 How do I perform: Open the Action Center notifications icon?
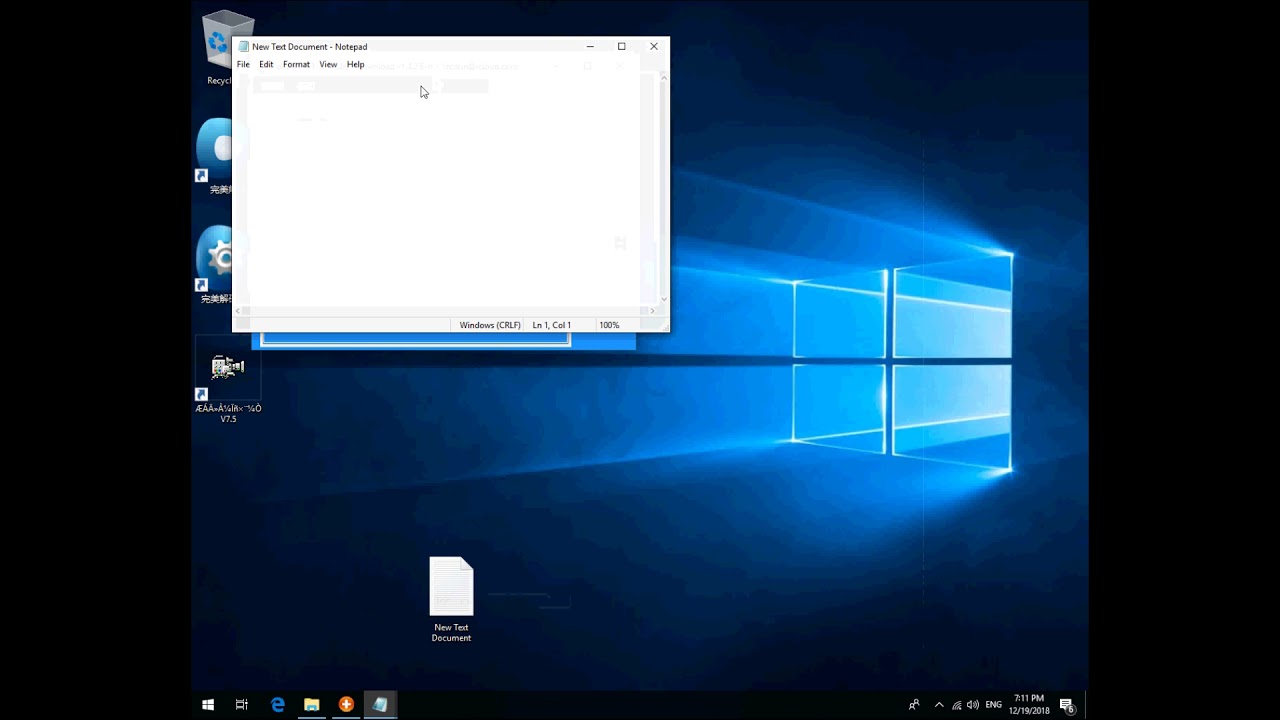1067,705
